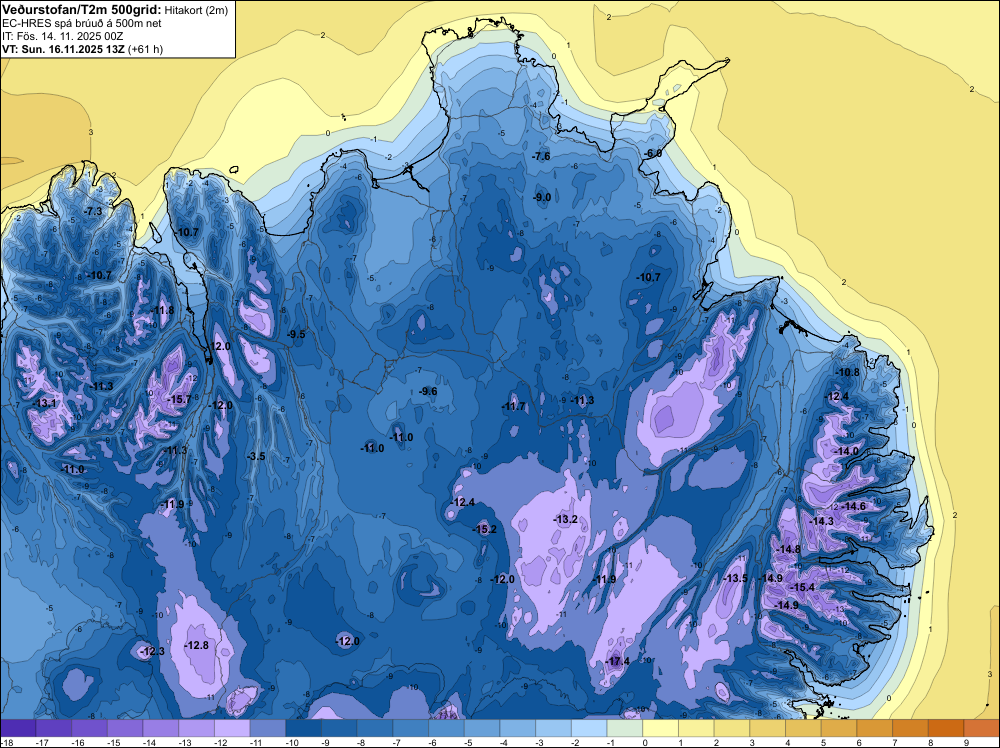This screenshot has width=1000, height=748.
Task: Click the -6.0 temperature label
Action: pyautogui.click(x=653, y=154)
